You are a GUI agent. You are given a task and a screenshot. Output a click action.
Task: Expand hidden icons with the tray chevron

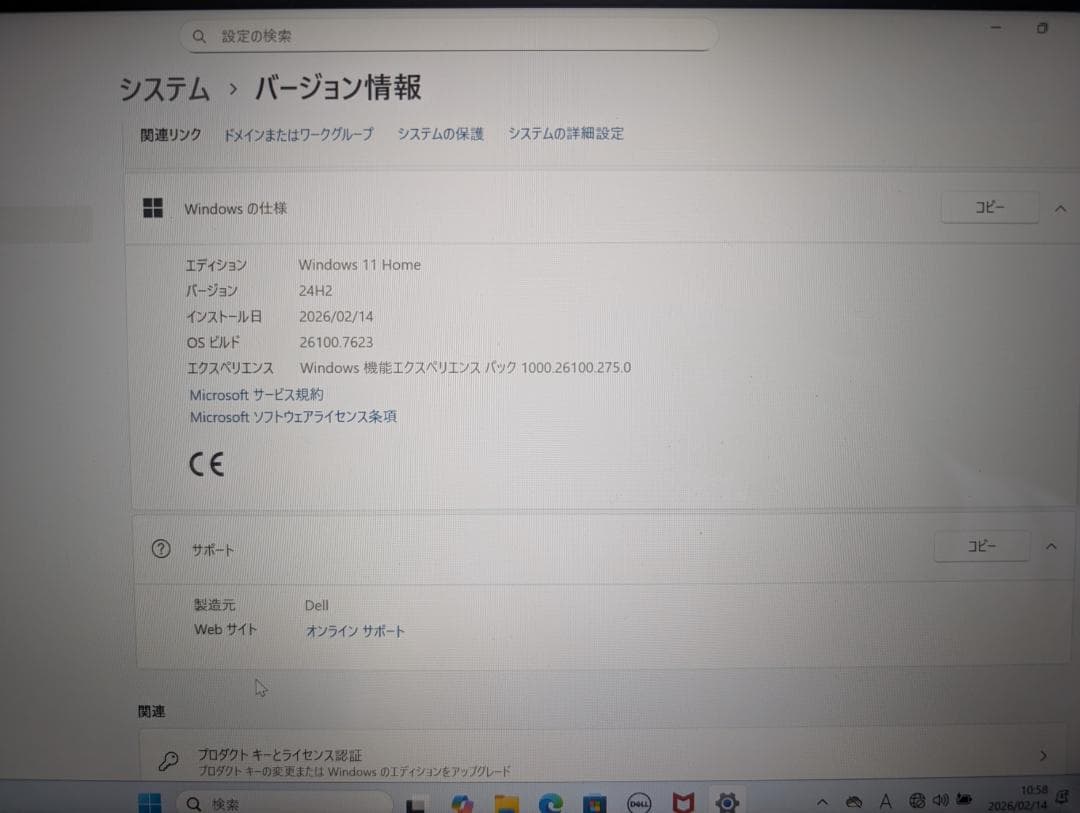822,800
